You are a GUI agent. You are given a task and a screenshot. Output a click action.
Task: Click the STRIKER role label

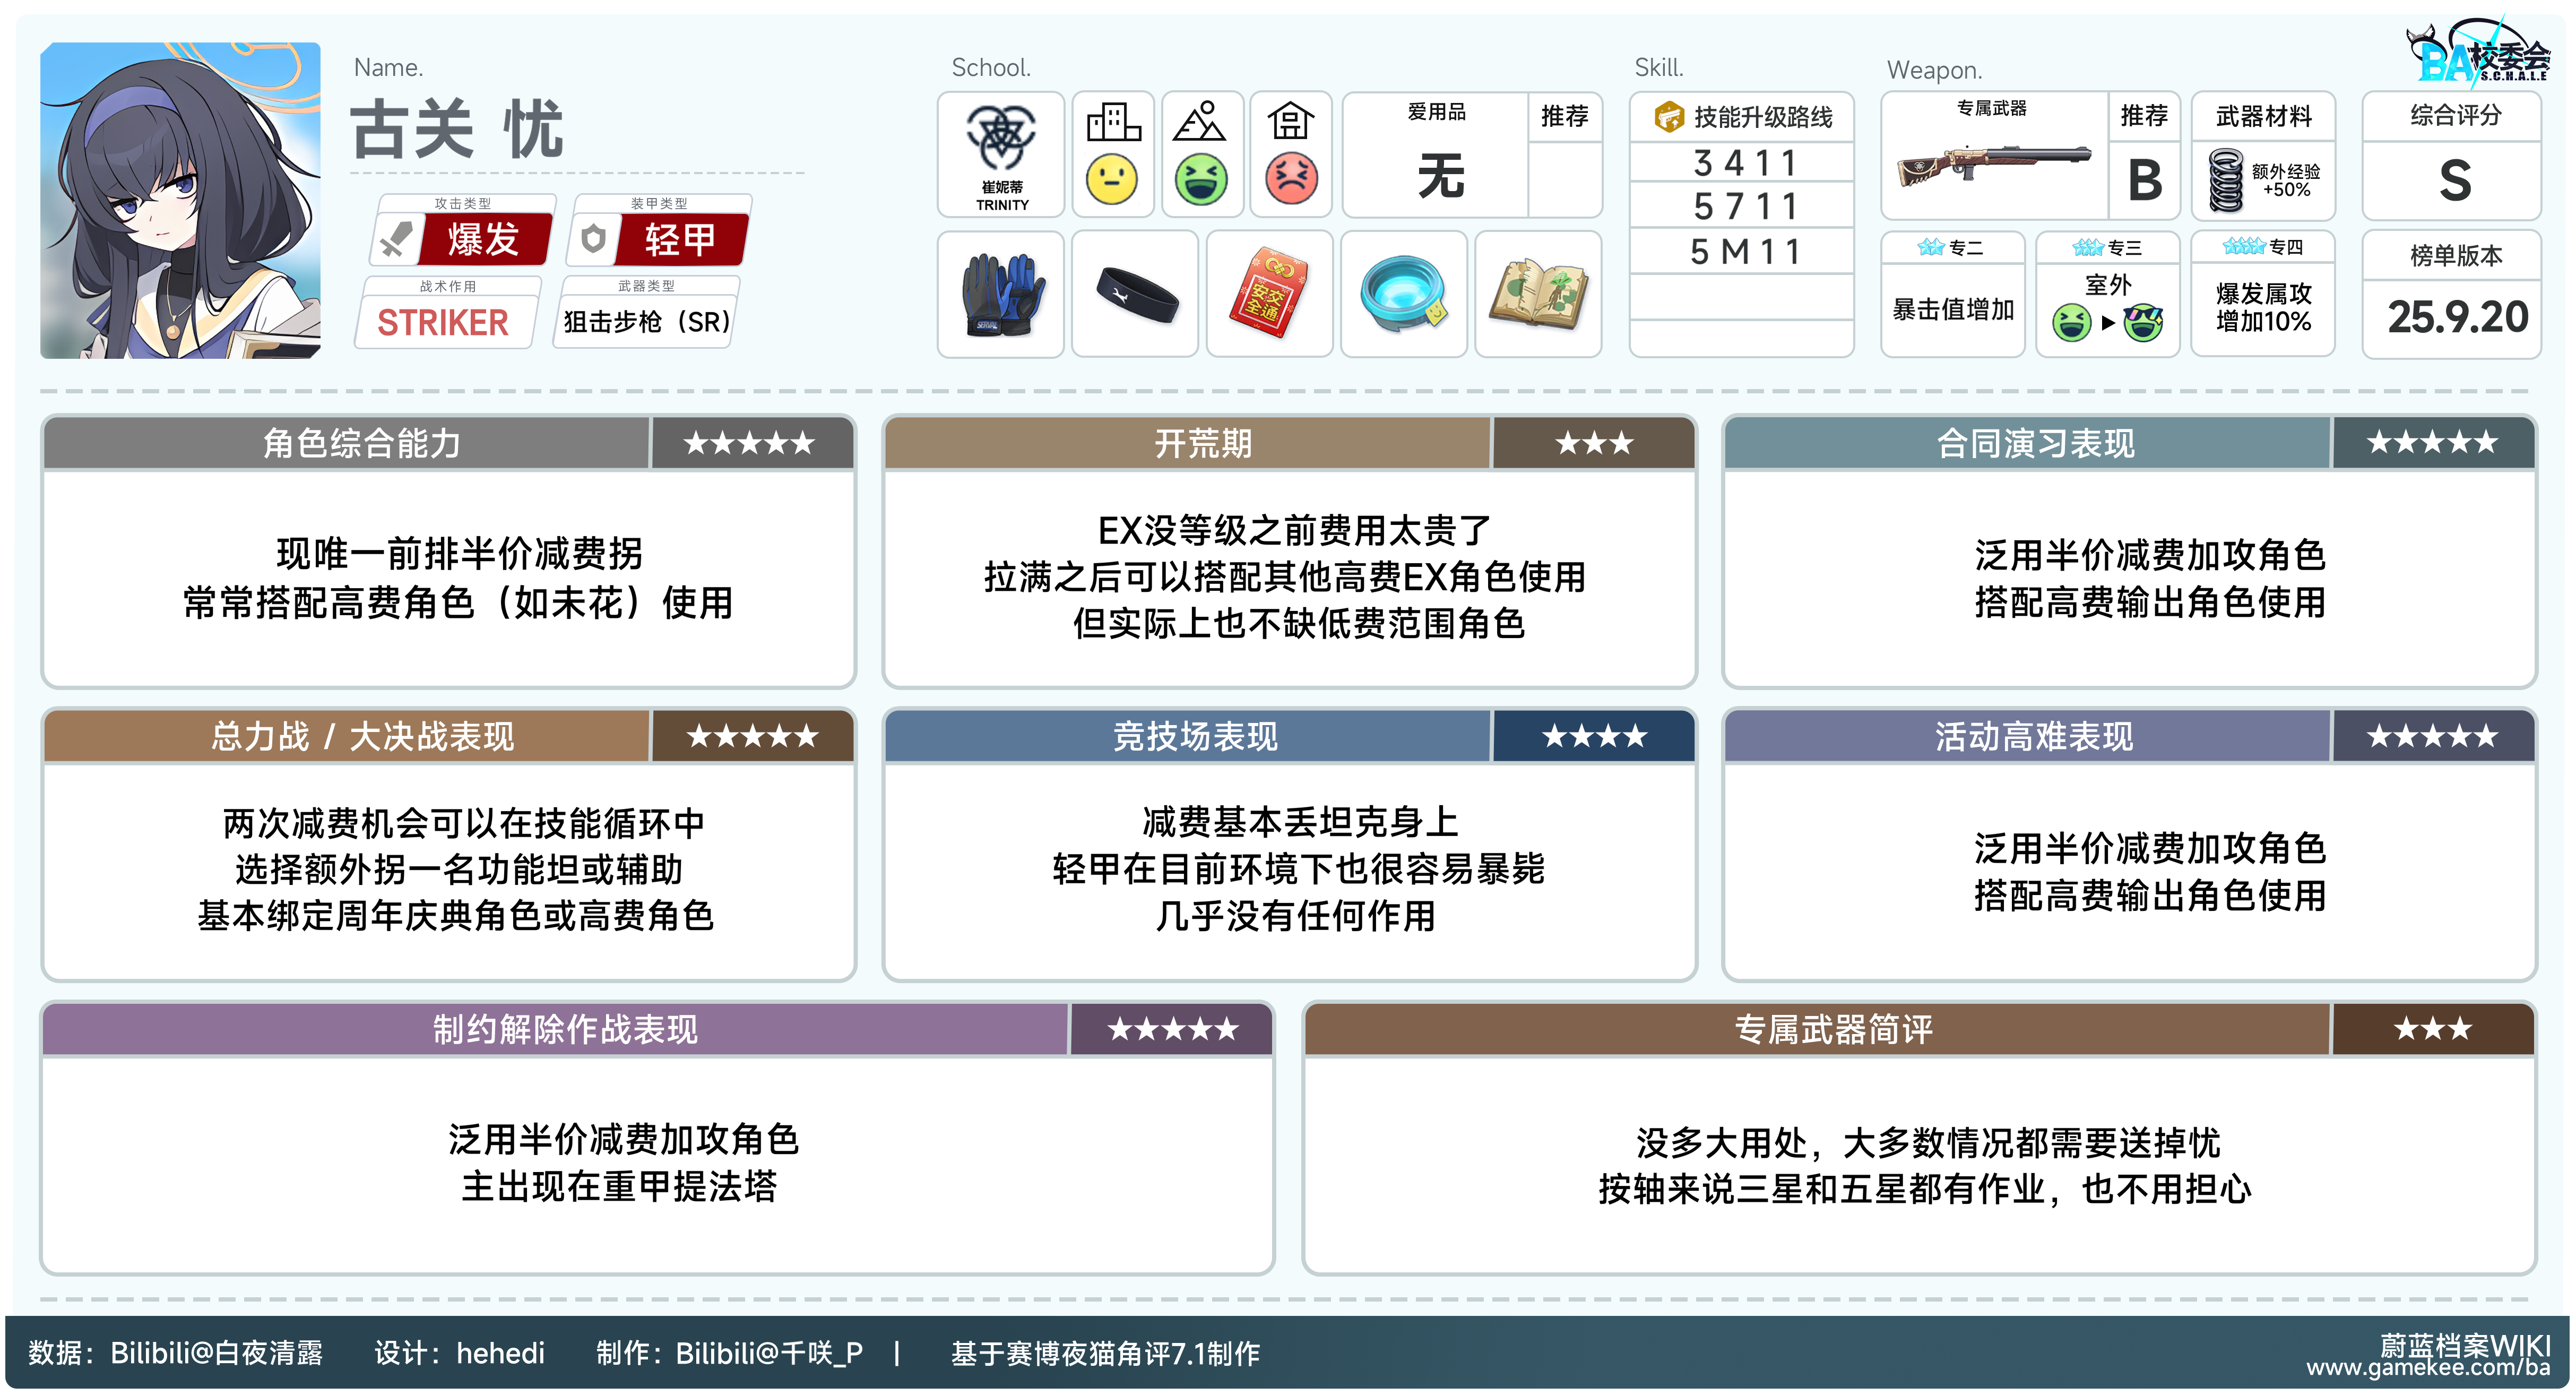point(443,323)
